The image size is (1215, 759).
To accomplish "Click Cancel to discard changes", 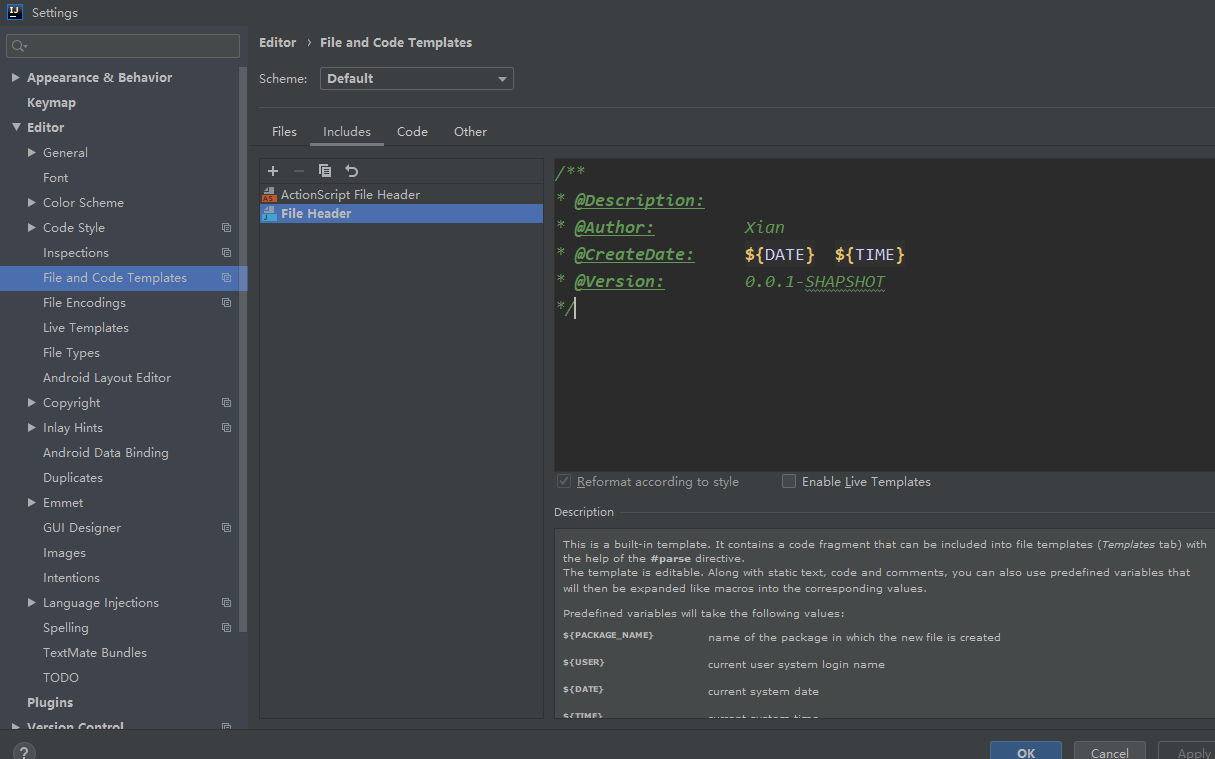I will pos(1110,752).
